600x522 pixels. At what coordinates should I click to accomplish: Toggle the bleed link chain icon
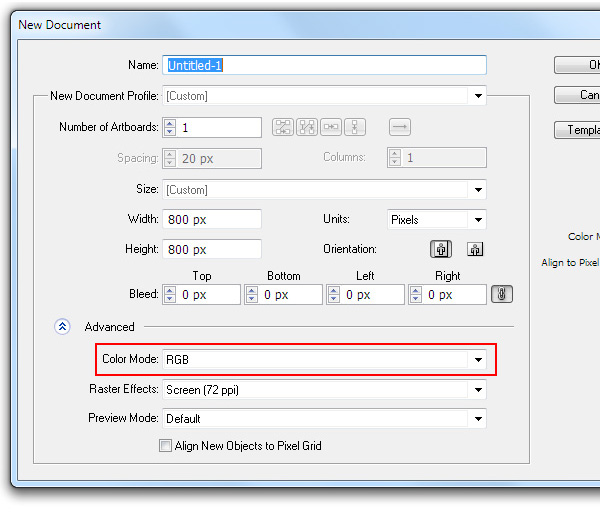[x=501, y=294]
